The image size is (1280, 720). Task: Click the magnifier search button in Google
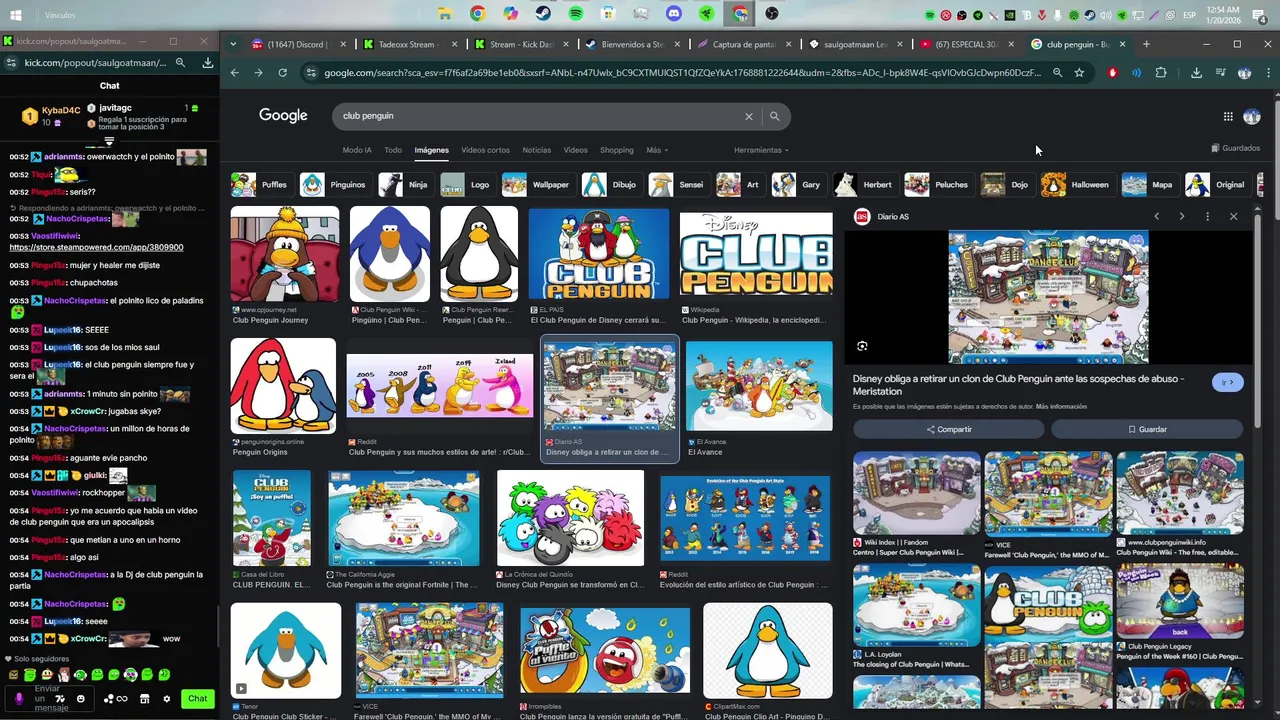(x=774, y=116)
